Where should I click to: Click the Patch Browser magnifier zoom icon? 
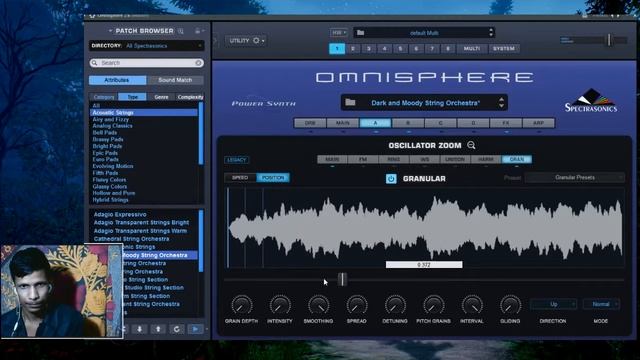point(180,31)
